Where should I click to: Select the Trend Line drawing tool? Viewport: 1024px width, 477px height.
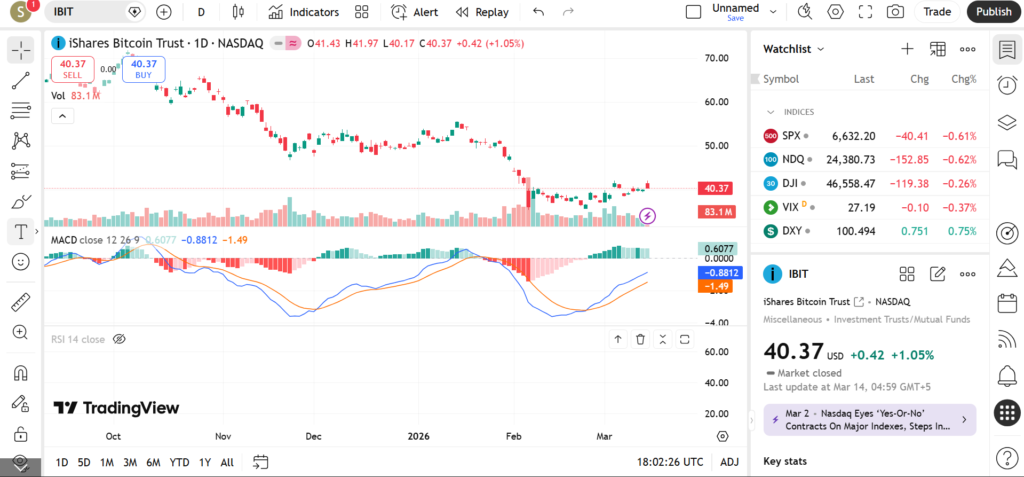point(20,80)
